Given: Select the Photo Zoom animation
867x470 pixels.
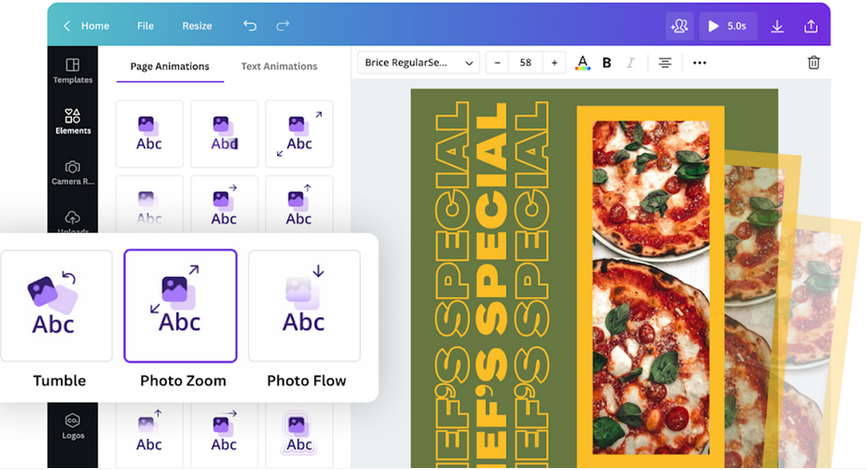Looking at the screenshot, I should pos(181,306).
